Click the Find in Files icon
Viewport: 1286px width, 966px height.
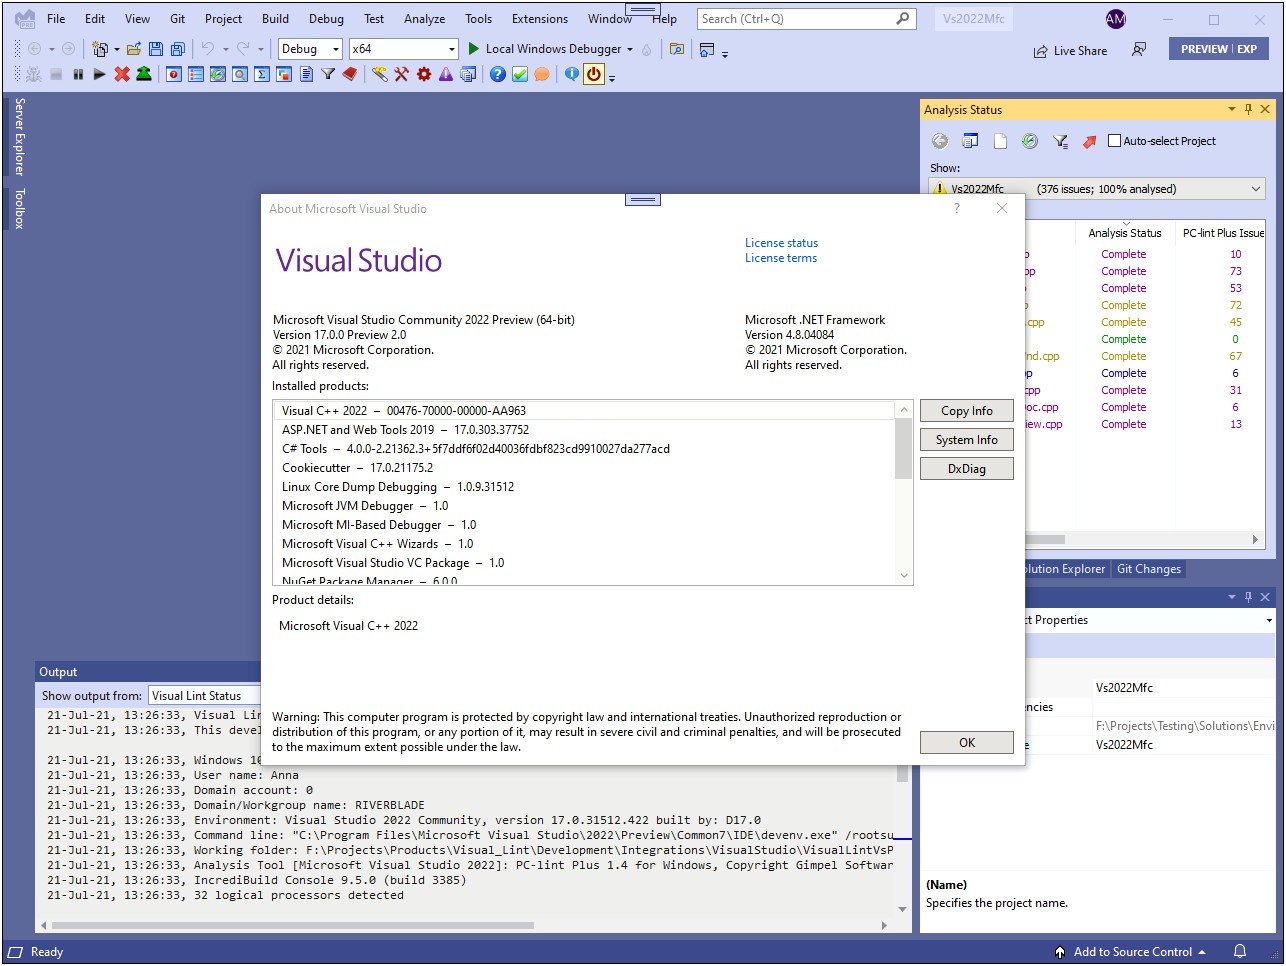(x=677, y=49)
